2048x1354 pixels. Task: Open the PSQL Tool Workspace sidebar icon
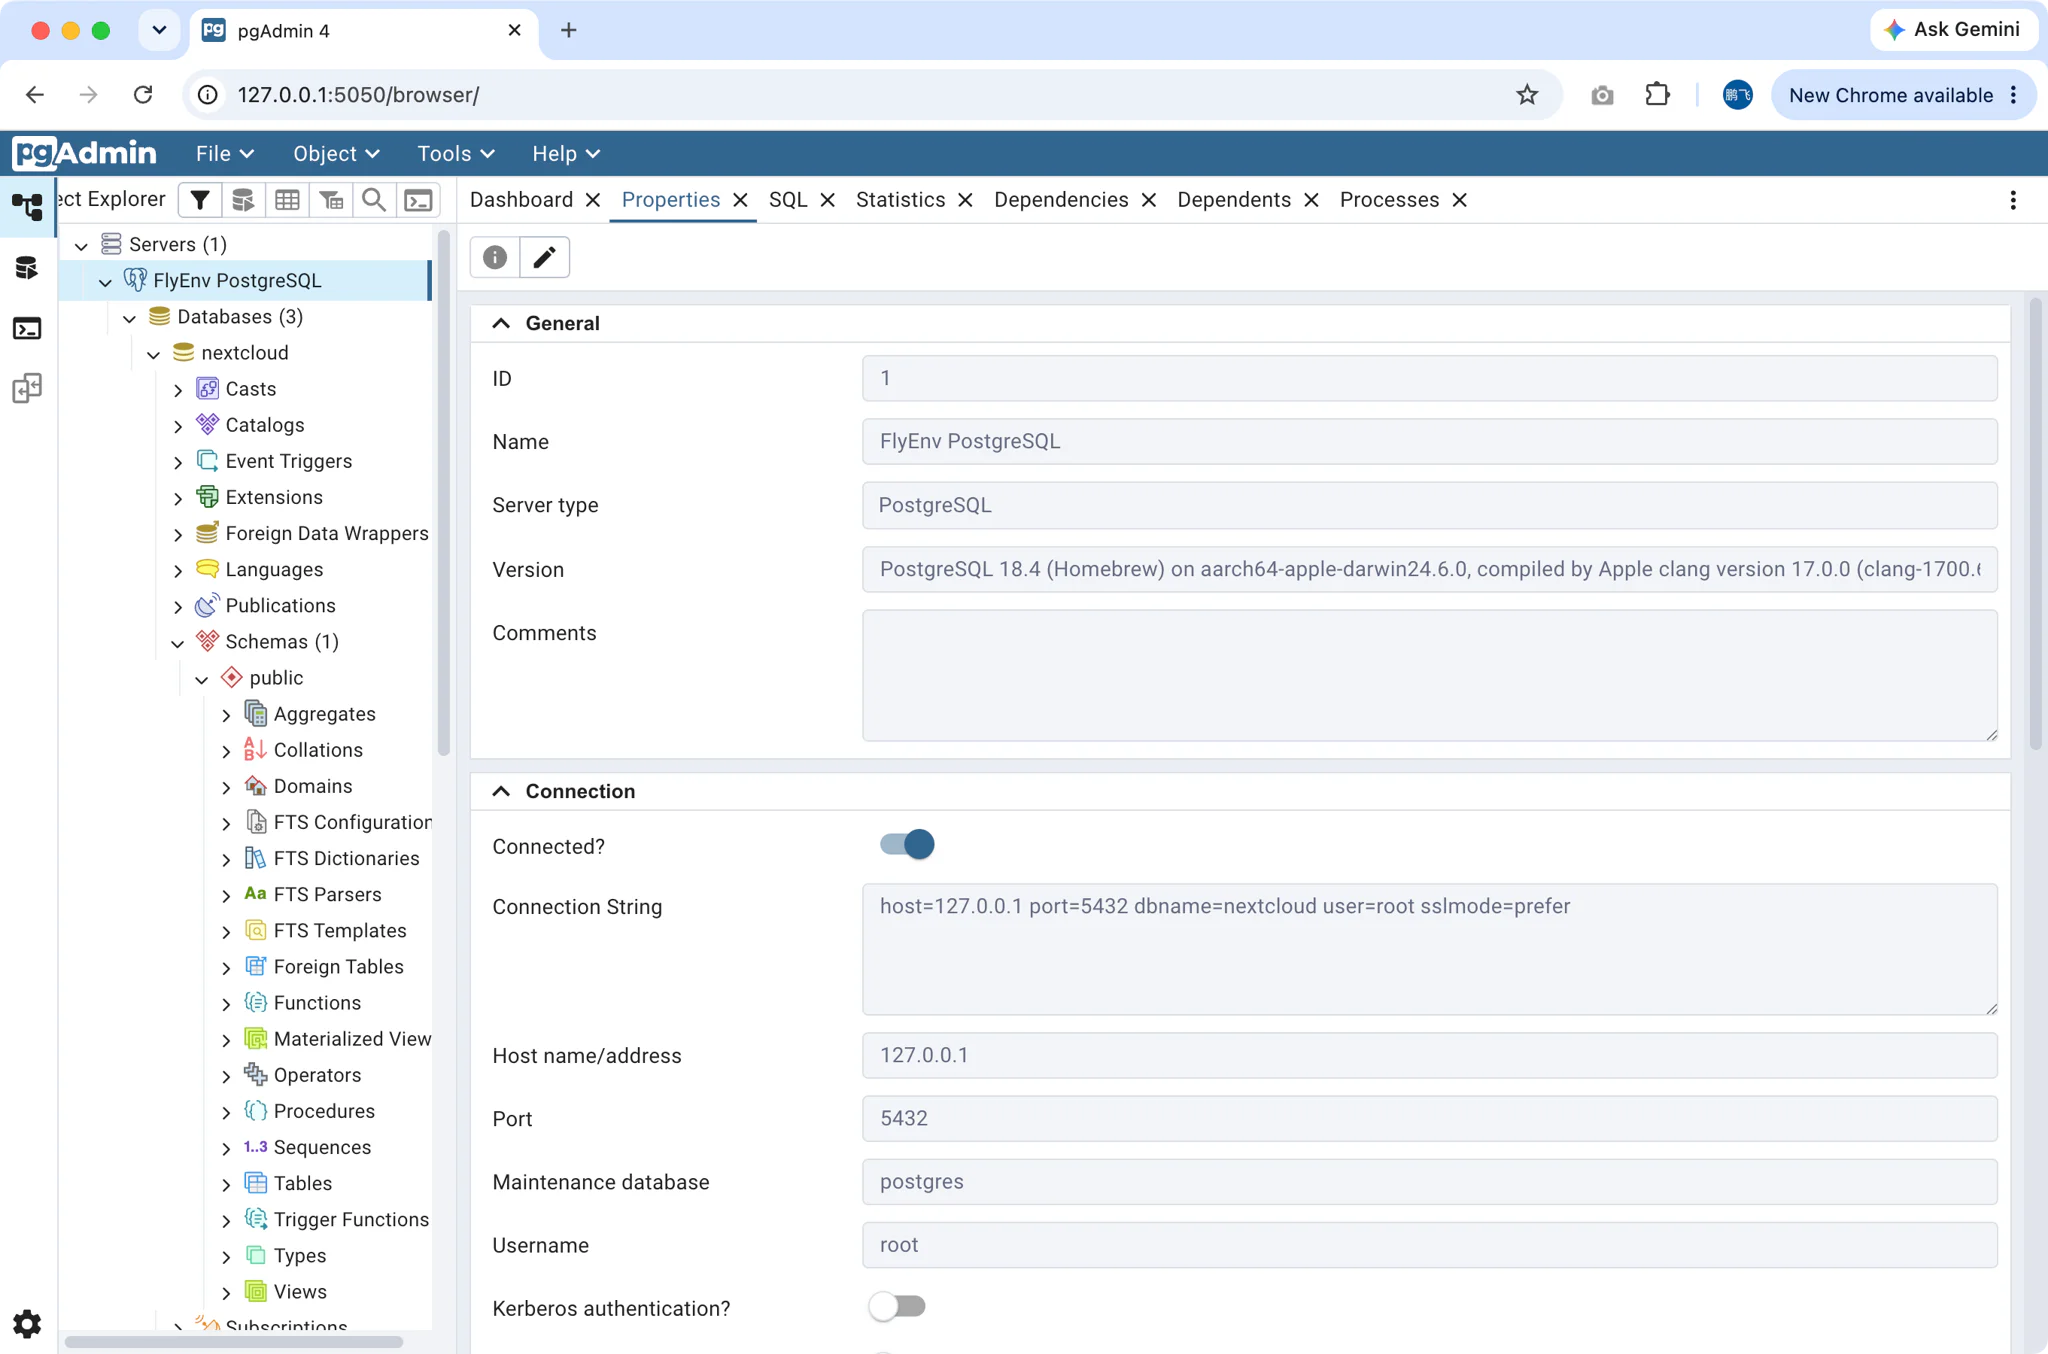tap(27, 328)
